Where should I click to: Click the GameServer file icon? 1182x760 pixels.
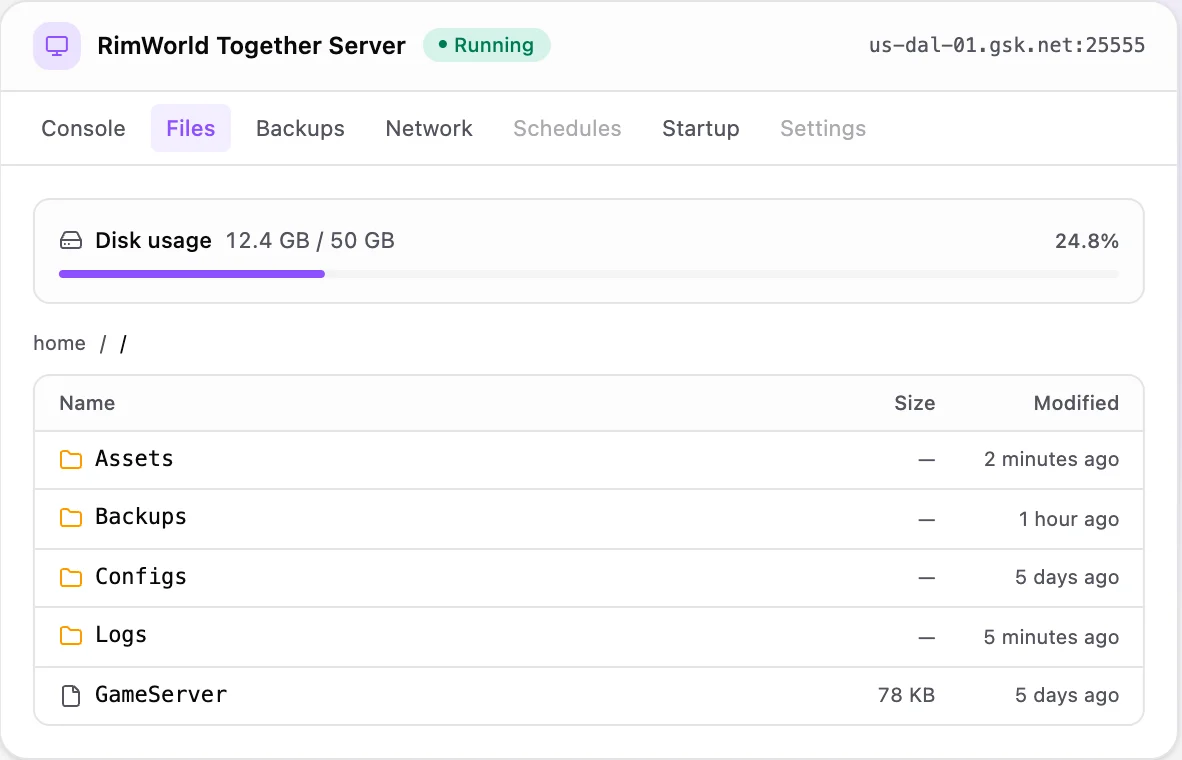pos(71,695)
